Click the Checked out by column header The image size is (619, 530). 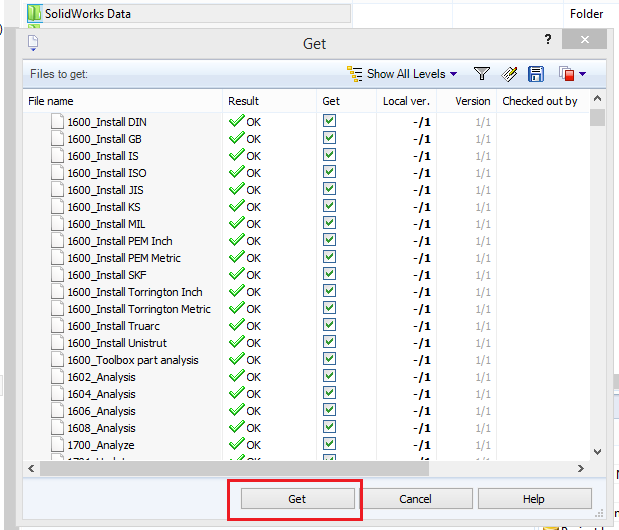click(539, 101)
